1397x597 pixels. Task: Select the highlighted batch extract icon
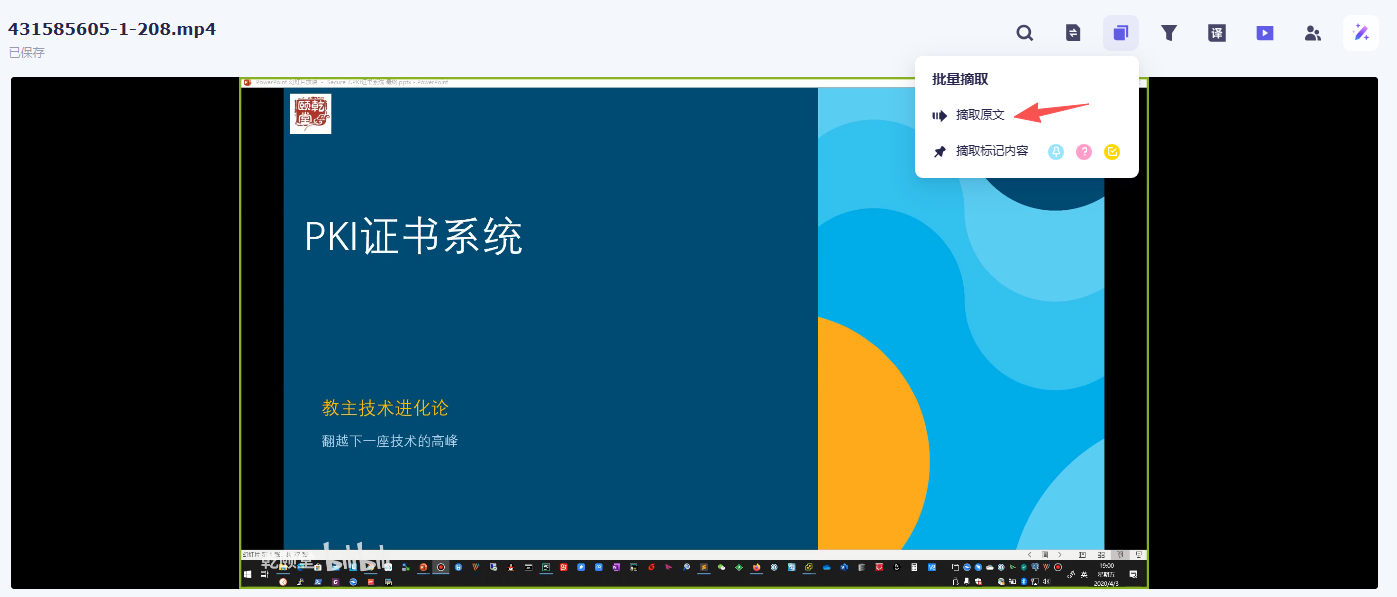[x=1120, y=32]
